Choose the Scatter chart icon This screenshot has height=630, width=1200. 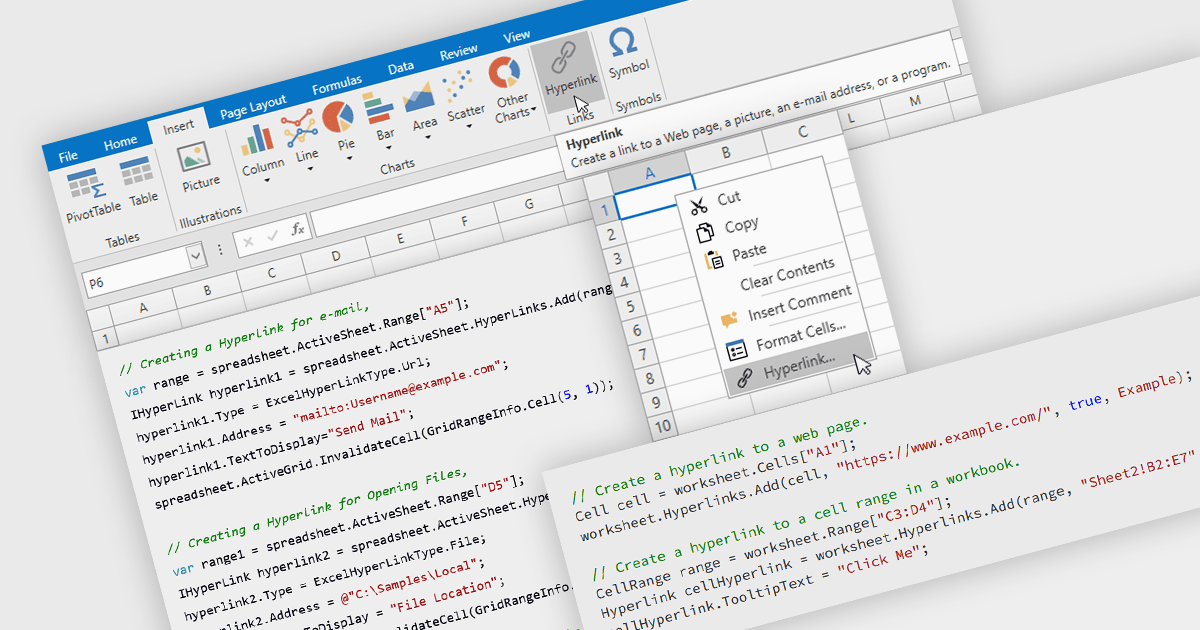coord(459,87)
